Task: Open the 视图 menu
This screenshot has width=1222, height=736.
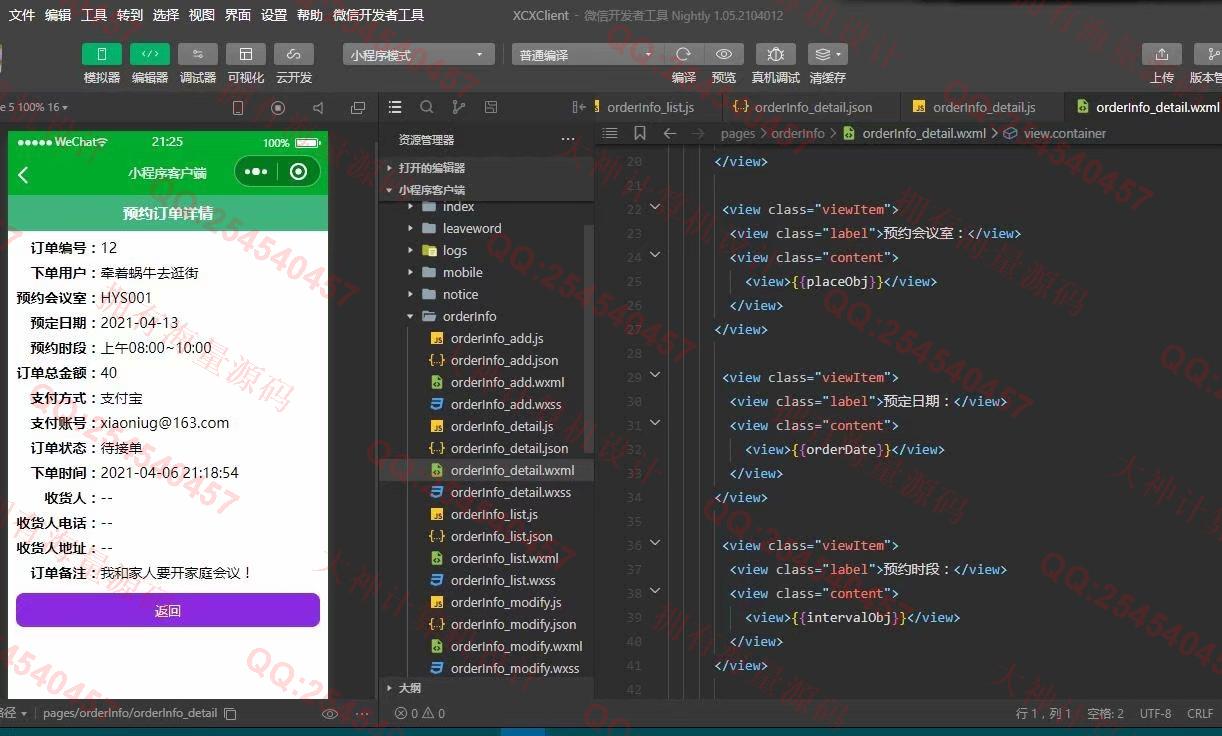Action: click(x=202, y=15)
